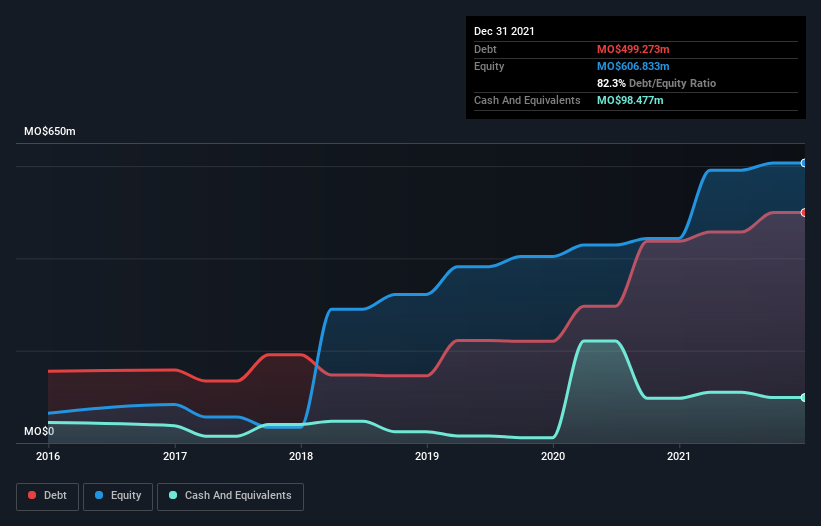Click the Equity value MO$606.833m
The width and height of the screenshot is (821, 526).
[x=633, y=66]
